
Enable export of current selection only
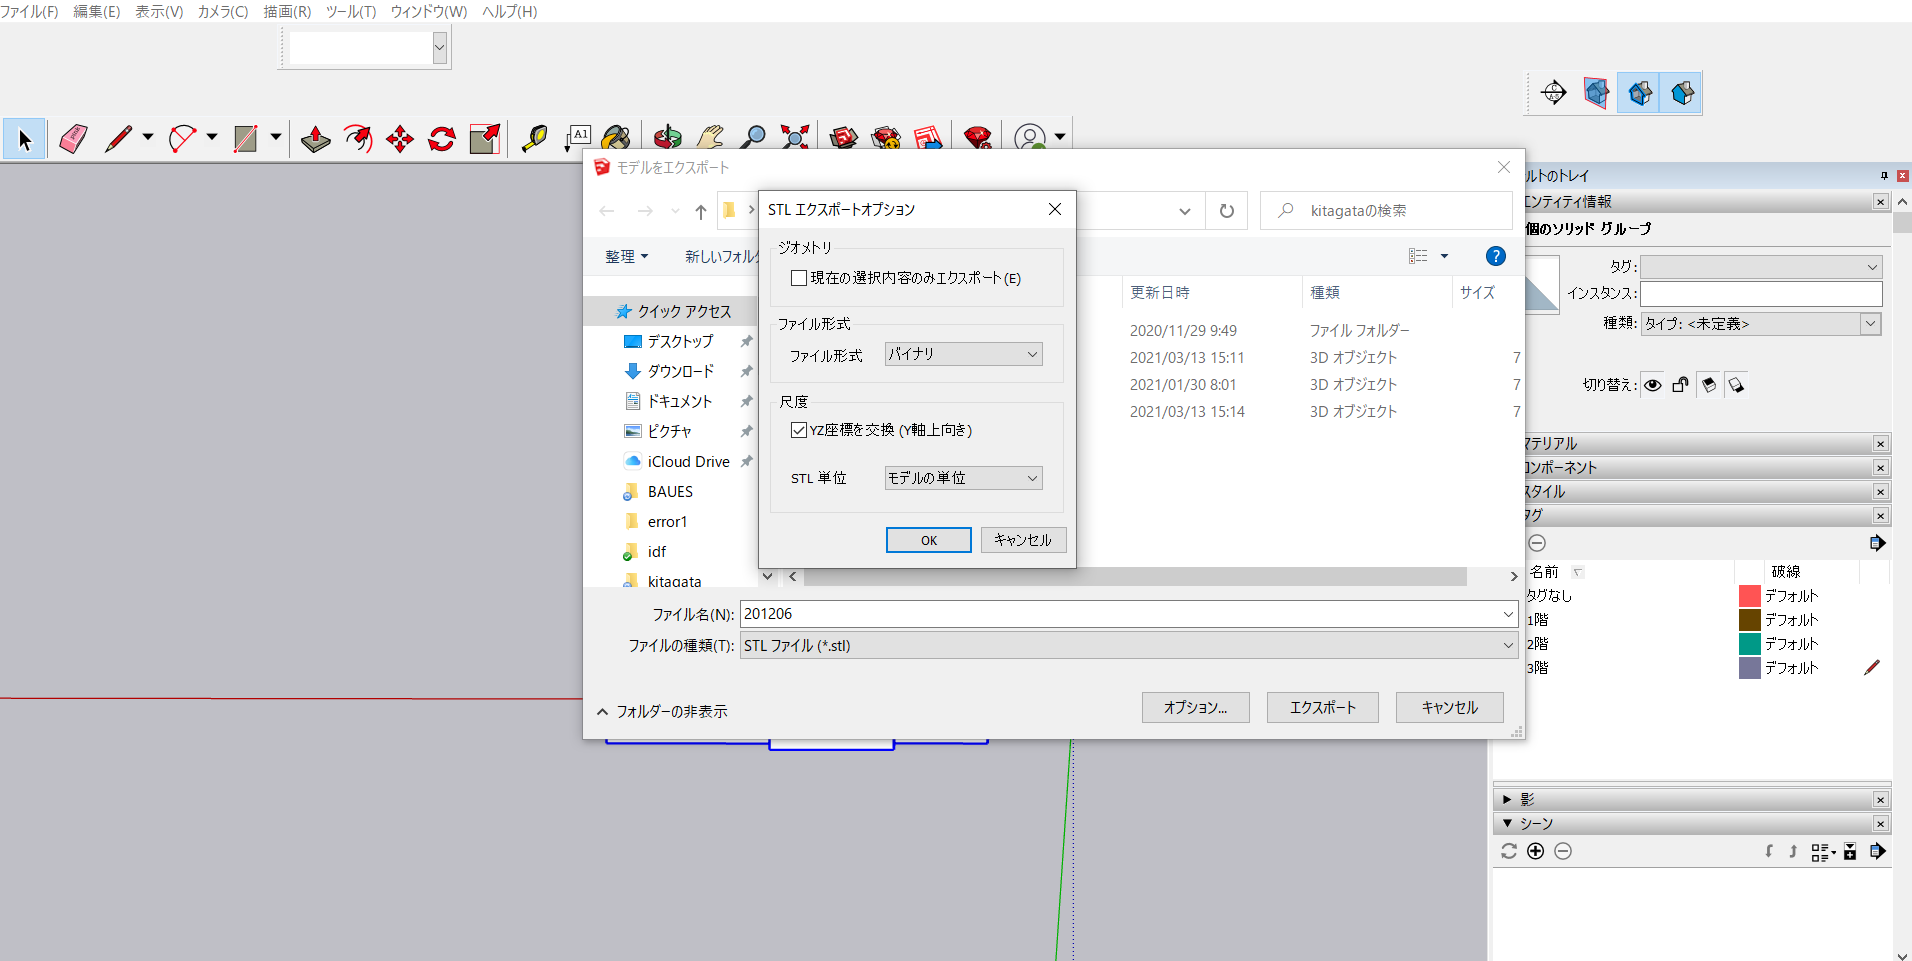pos(799,278)
